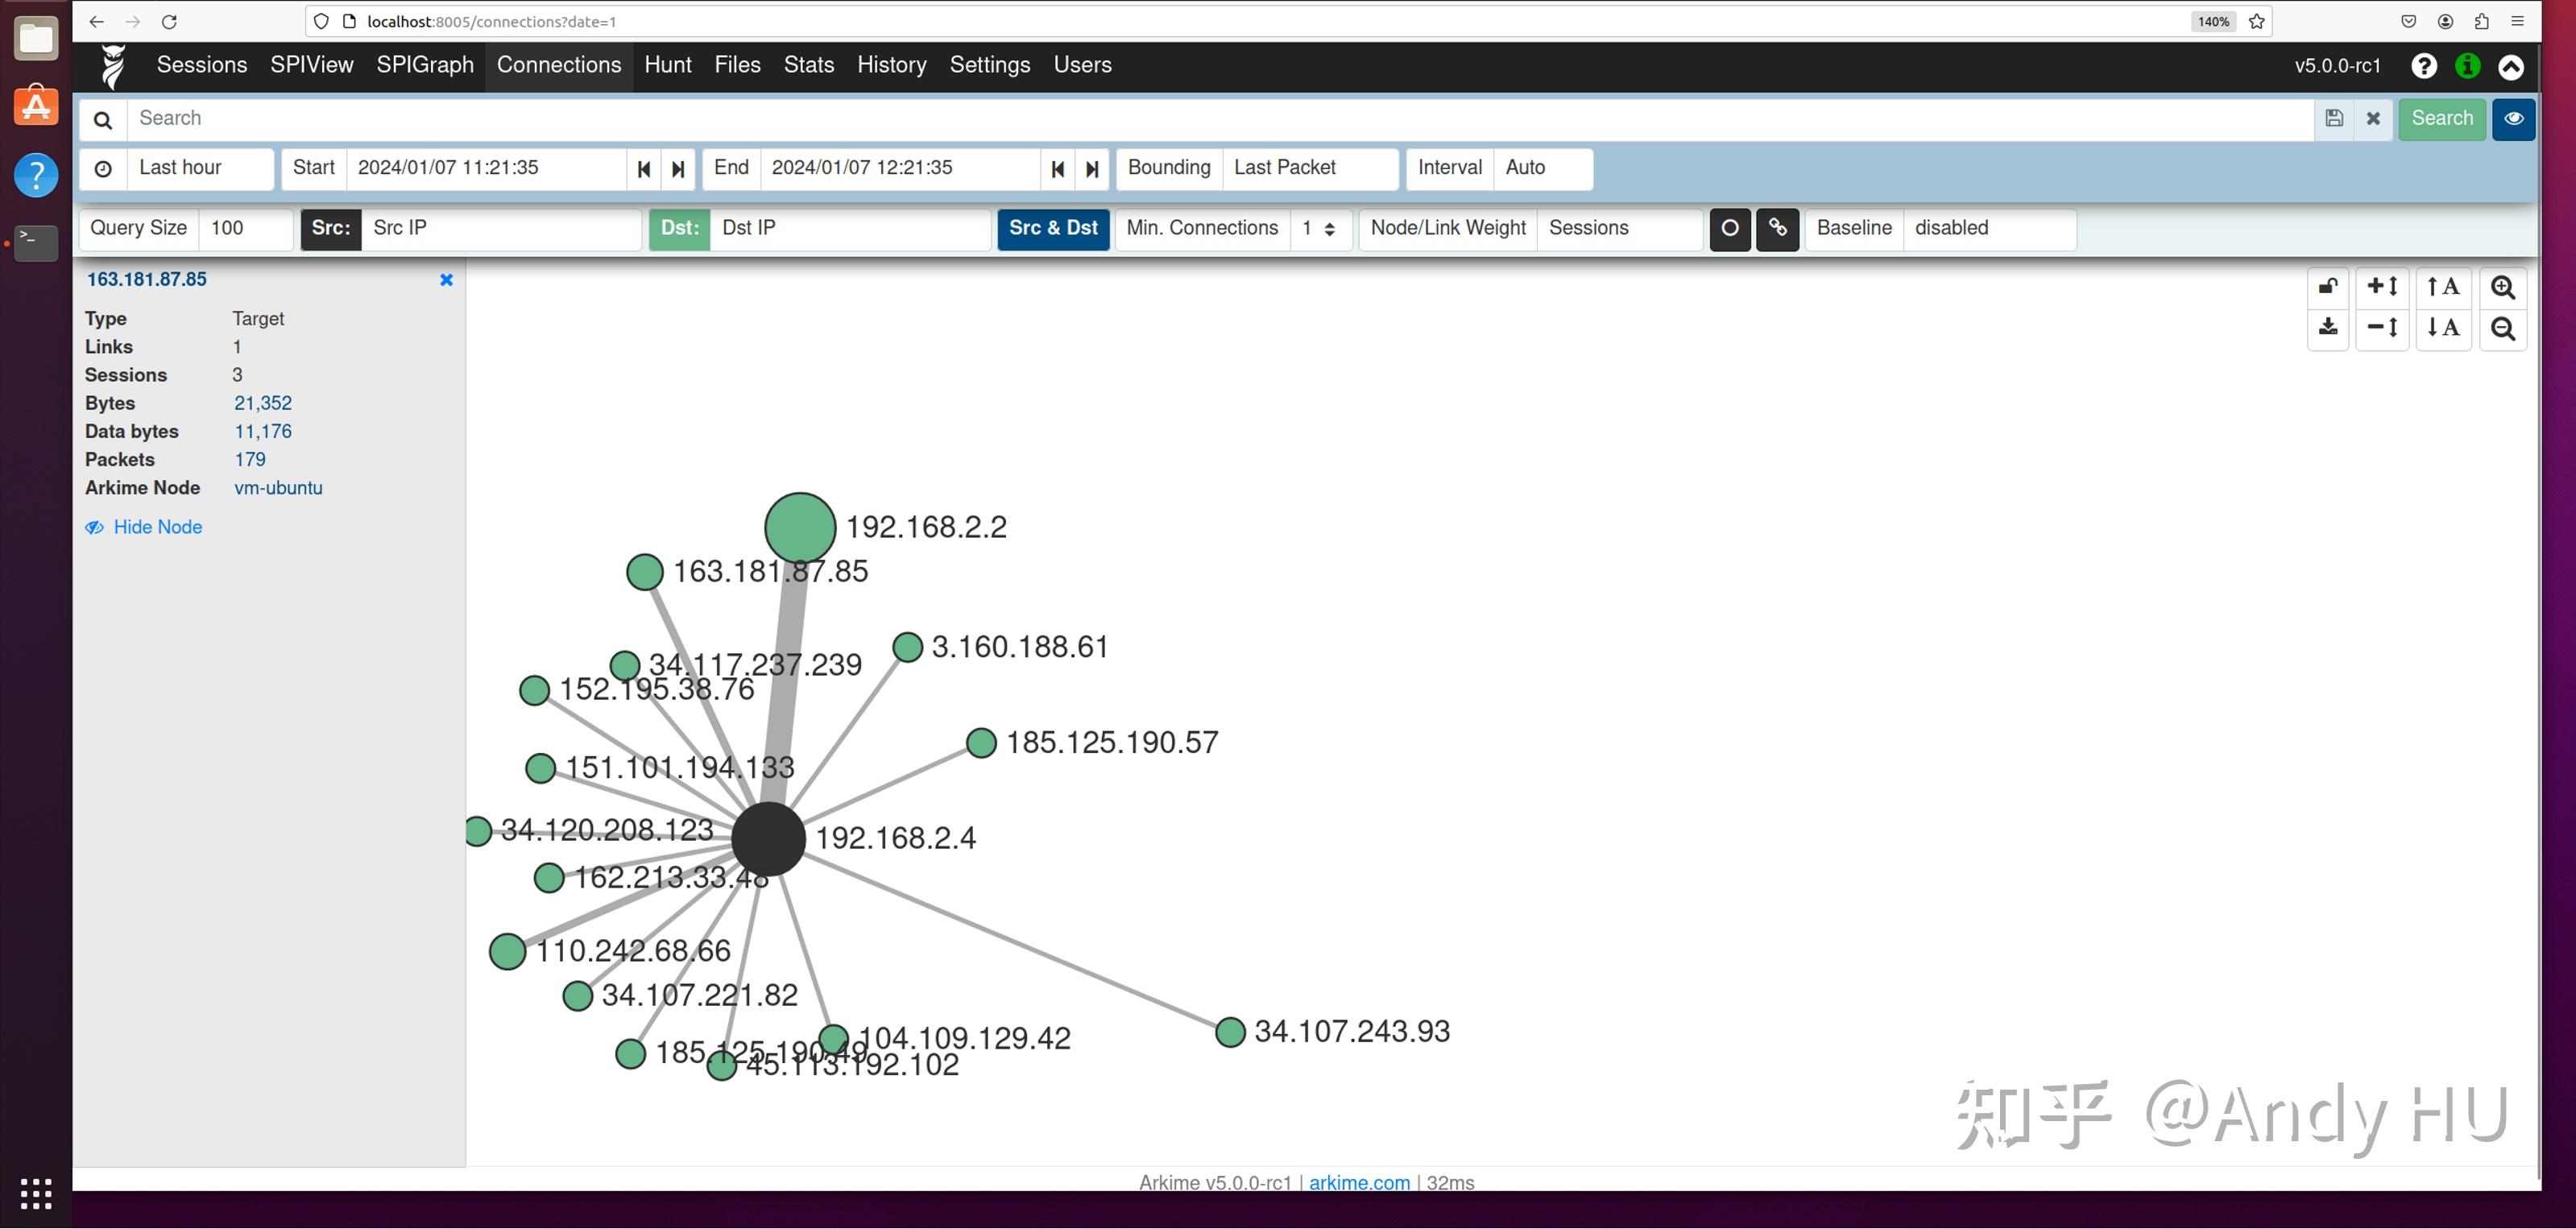Select the black 192.168.2.4 graph node
The height and width of the screenshot is (1229, 2576).
768,838
